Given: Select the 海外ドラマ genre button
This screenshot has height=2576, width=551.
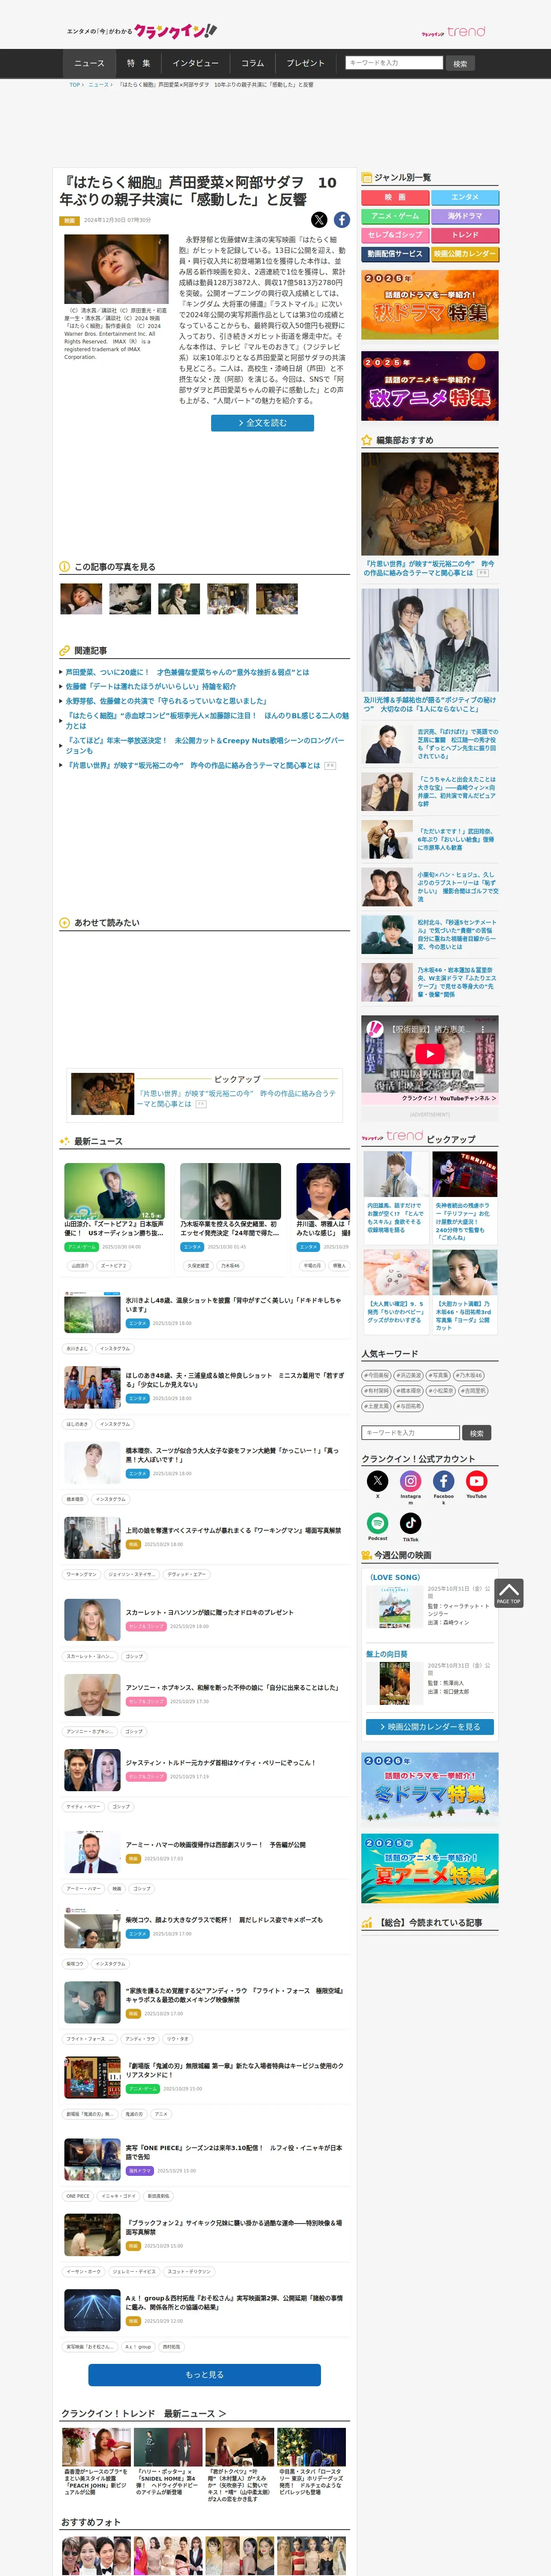Looking at the screenshot, I should (x=465, y=216).
